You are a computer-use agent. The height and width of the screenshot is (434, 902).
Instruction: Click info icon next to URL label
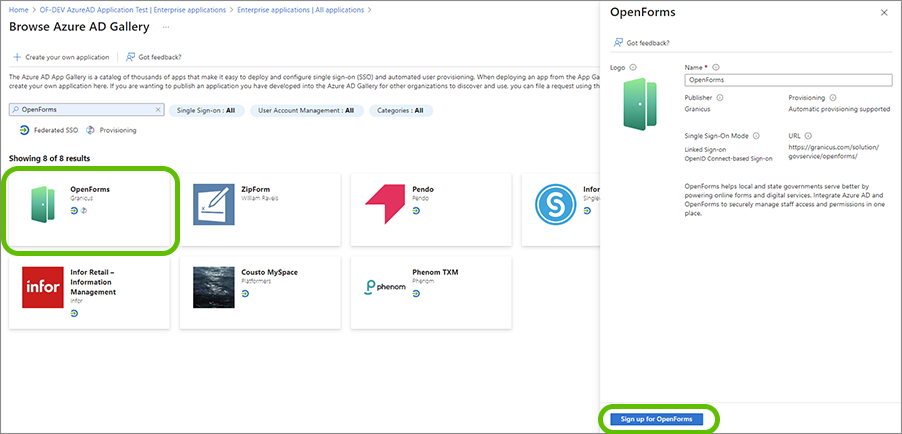coord(808,136)
